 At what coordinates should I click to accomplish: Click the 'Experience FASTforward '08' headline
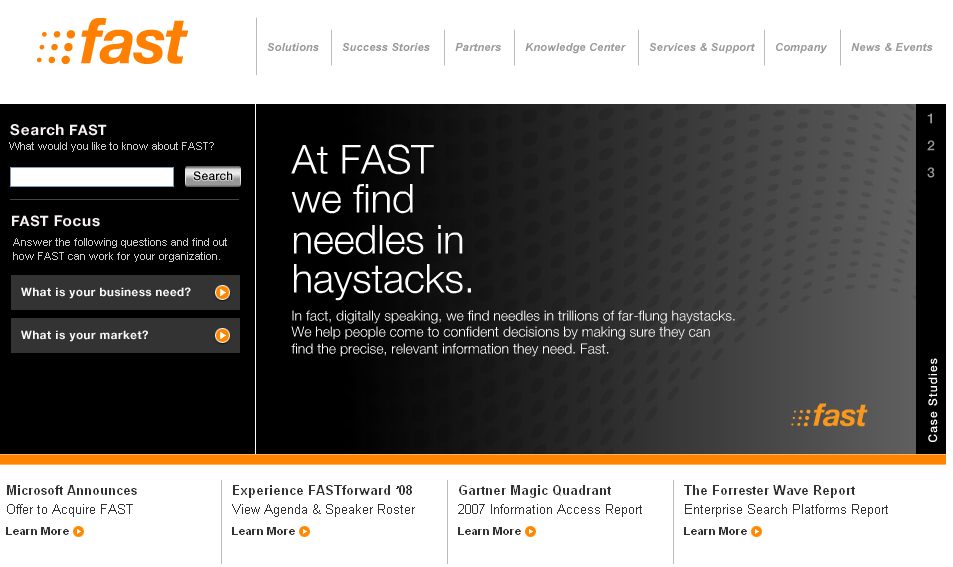[x=322, y=490]
